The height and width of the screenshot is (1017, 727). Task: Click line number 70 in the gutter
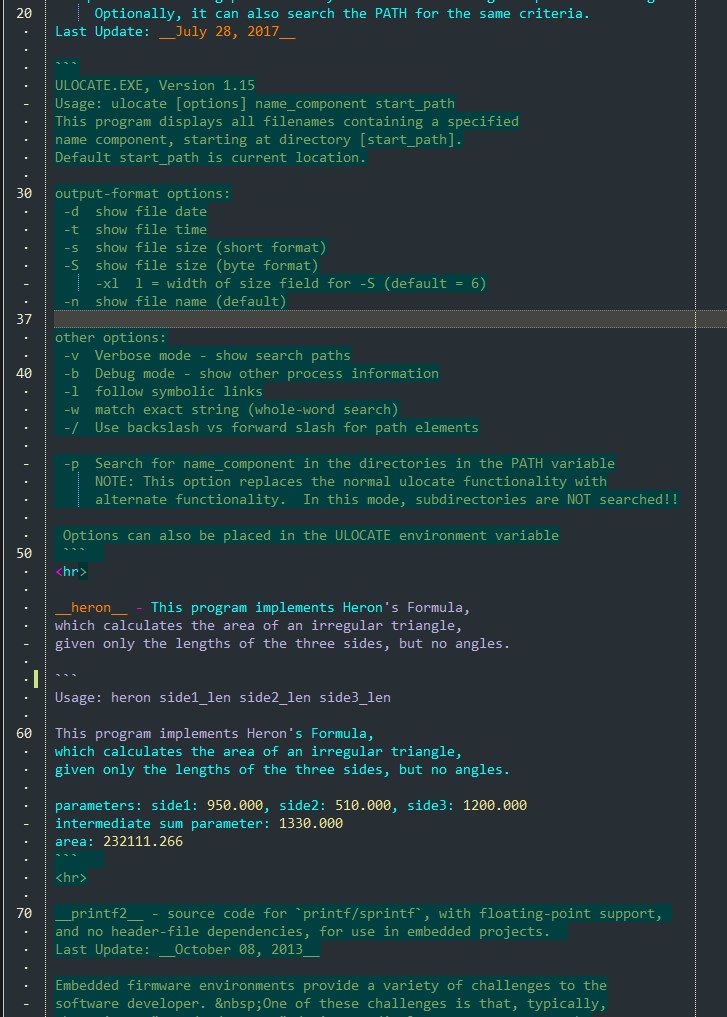[x=24, y=914]
